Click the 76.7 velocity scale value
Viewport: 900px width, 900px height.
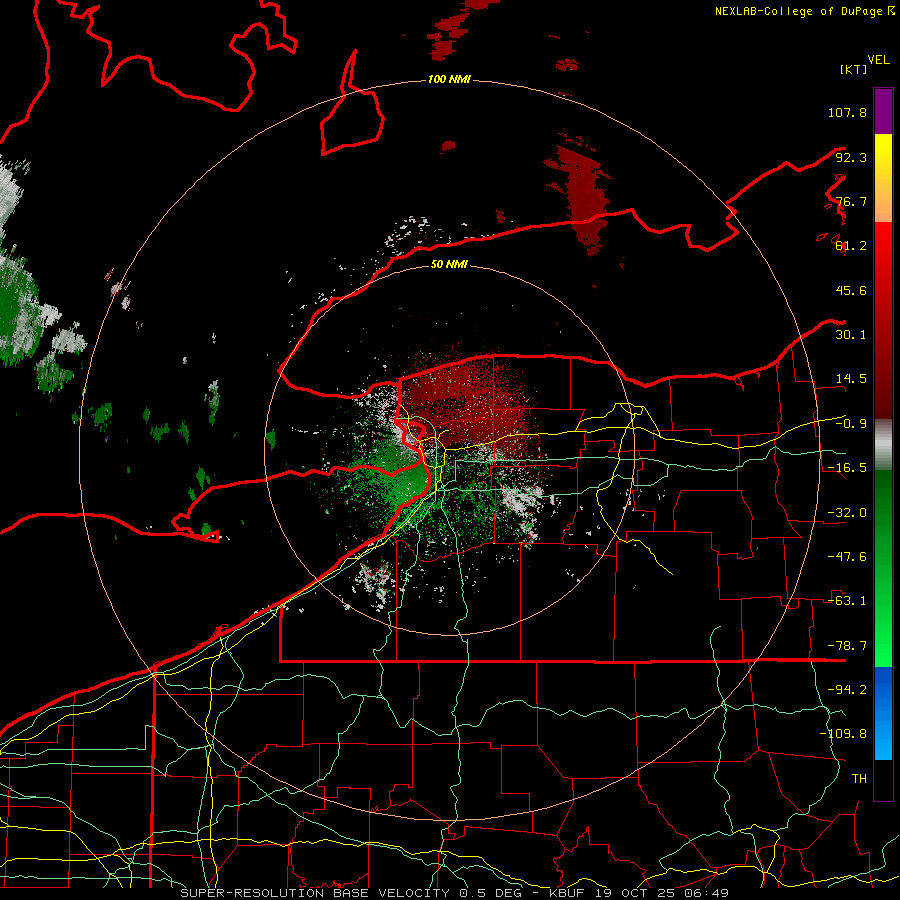pos(851,201)
